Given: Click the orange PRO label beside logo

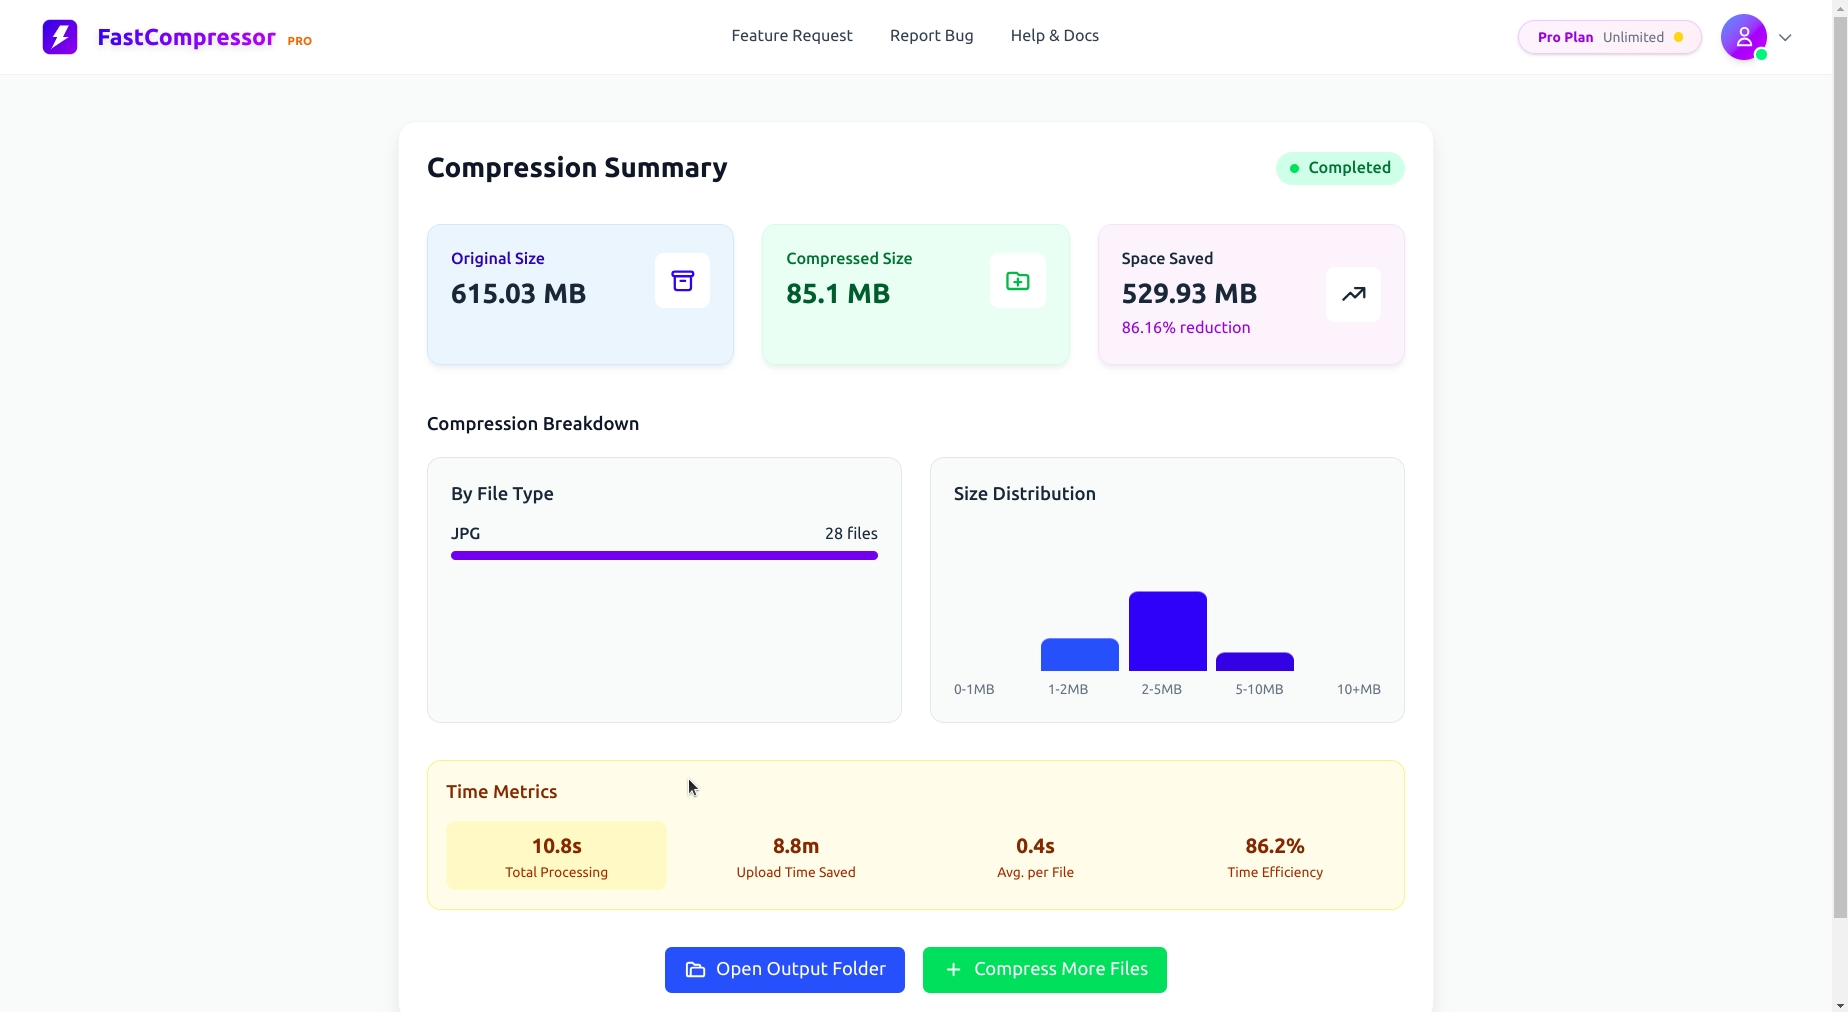Looking at the screenshot, I should coord(300,42).
